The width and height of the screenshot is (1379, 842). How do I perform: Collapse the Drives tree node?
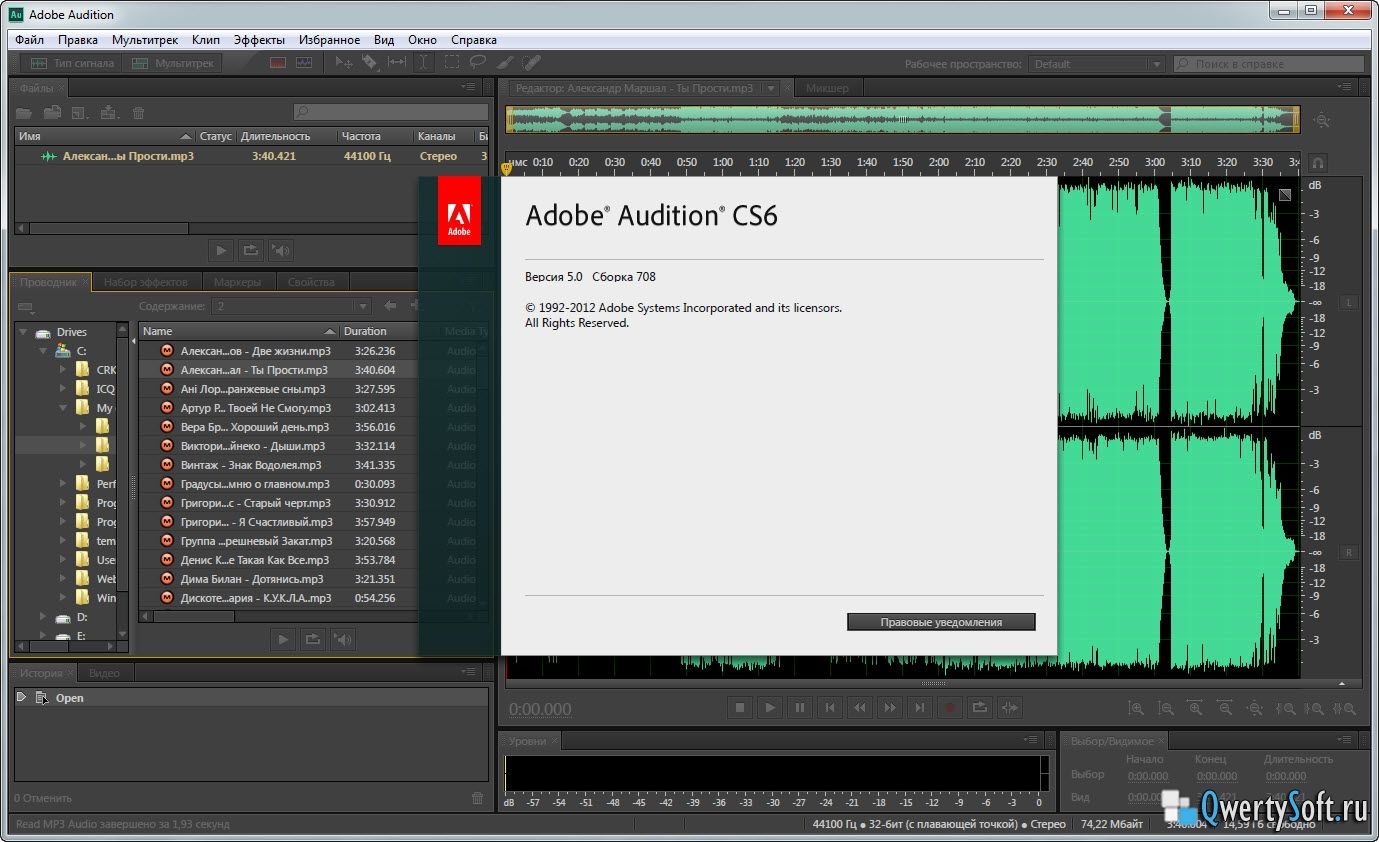coord(23,332)
